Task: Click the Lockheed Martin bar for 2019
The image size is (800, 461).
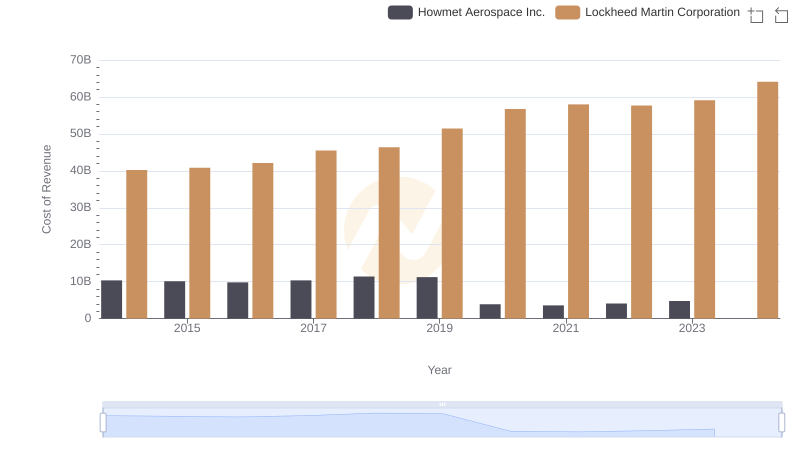Action: point(452,223)
